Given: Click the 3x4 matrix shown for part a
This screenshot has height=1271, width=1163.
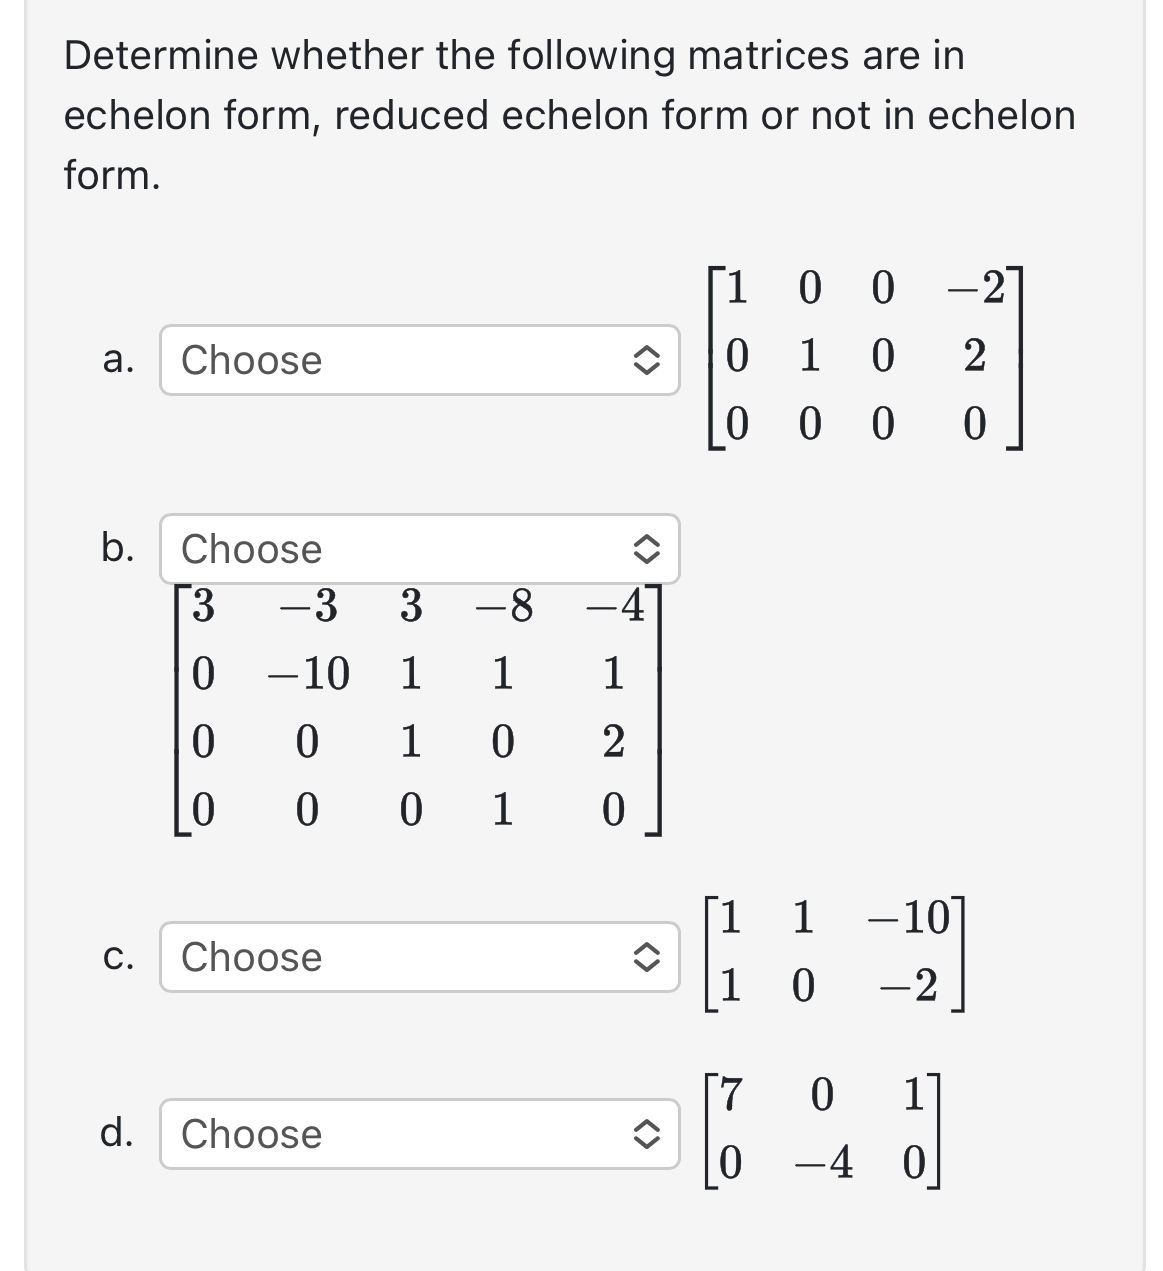Looking at the screenshot, I should pyautogui.click(x=865, y=360).
